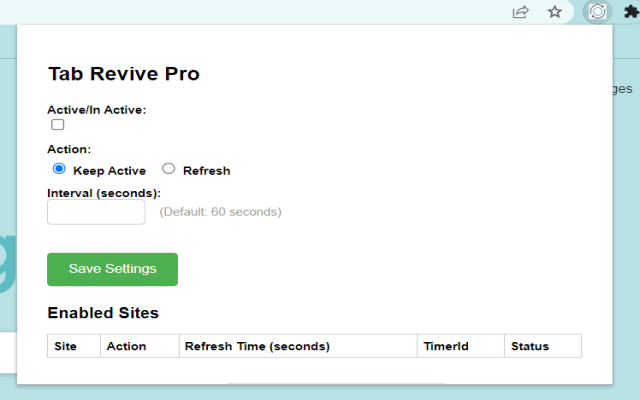Screen dimensions: 640x400
Task: Click the Refresh Time (seconds) column header
Action: point(298,346)
